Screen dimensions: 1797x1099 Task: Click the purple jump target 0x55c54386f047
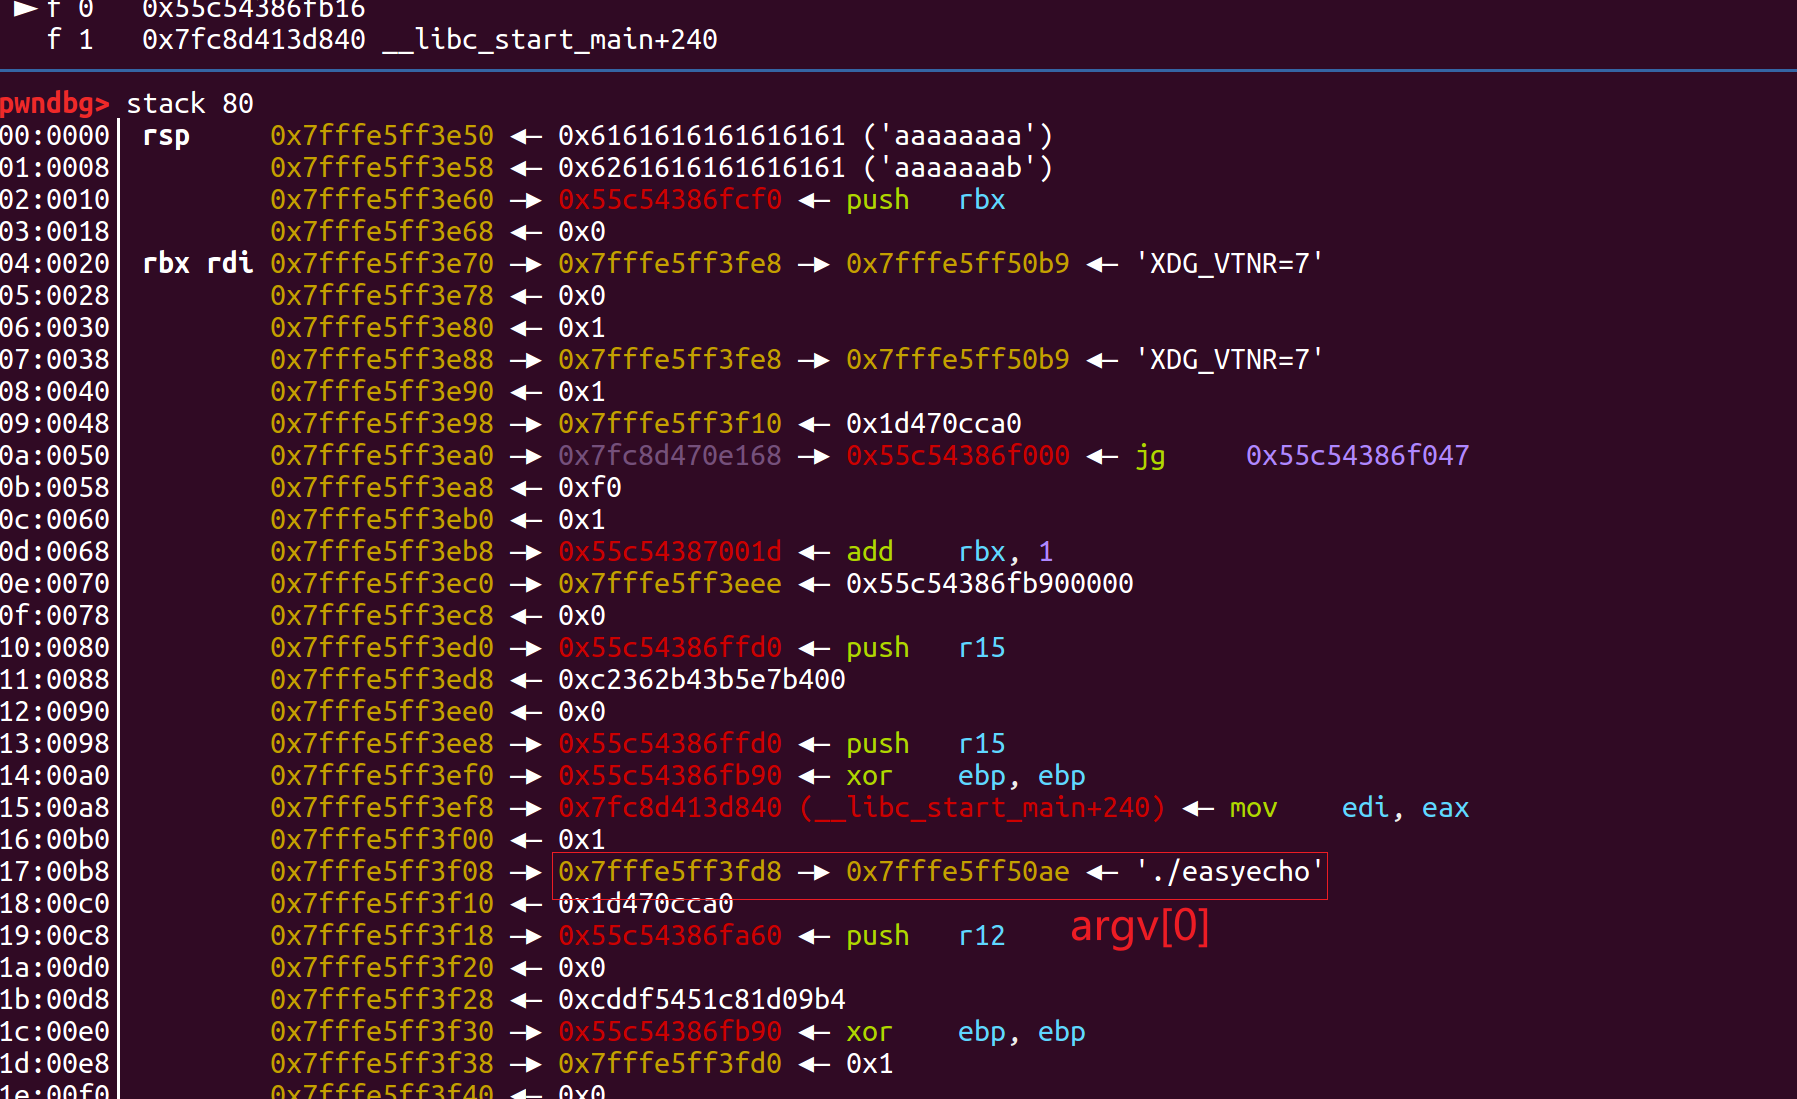[1356, 455]
